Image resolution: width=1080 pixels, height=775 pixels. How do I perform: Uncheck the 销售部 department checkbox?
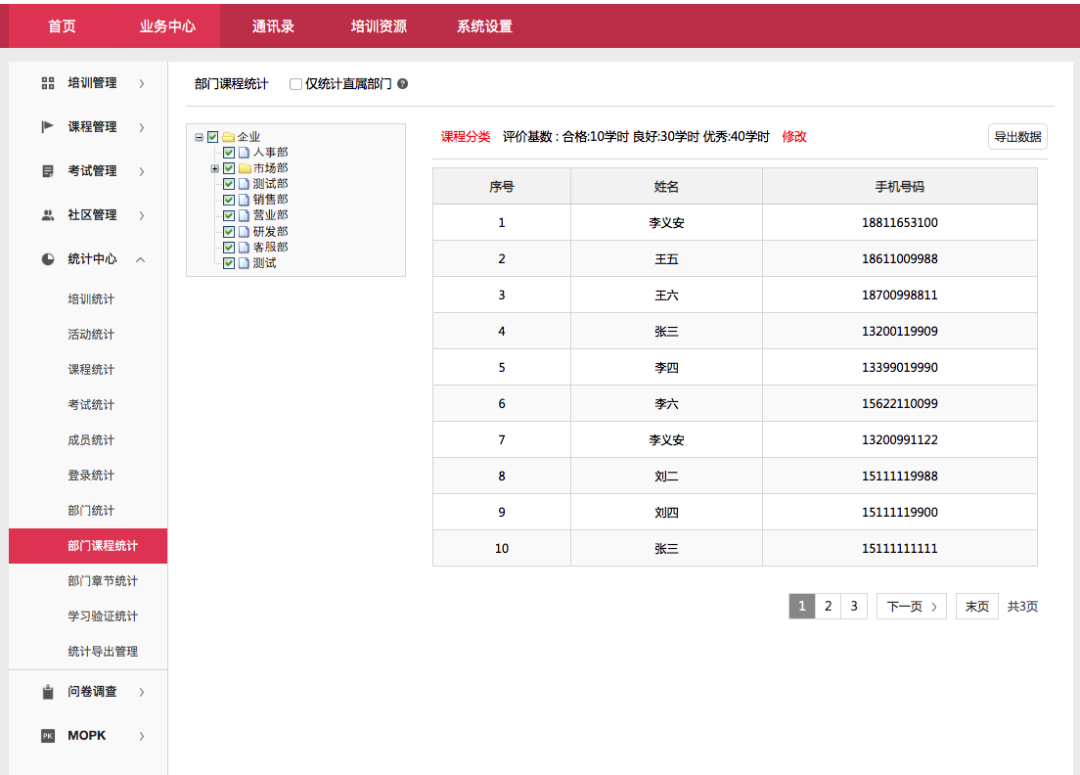coord(228,199)
